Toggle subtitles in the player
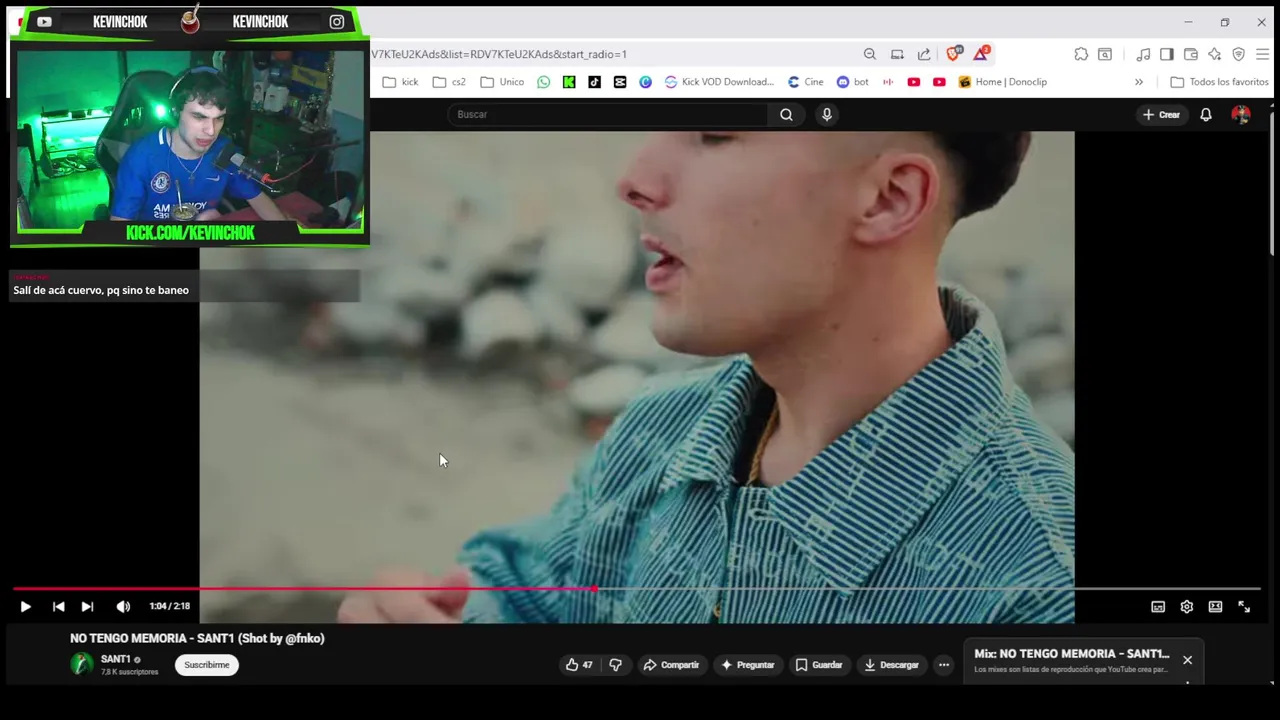1280x720 pixels. click(x=1158, y=606)
